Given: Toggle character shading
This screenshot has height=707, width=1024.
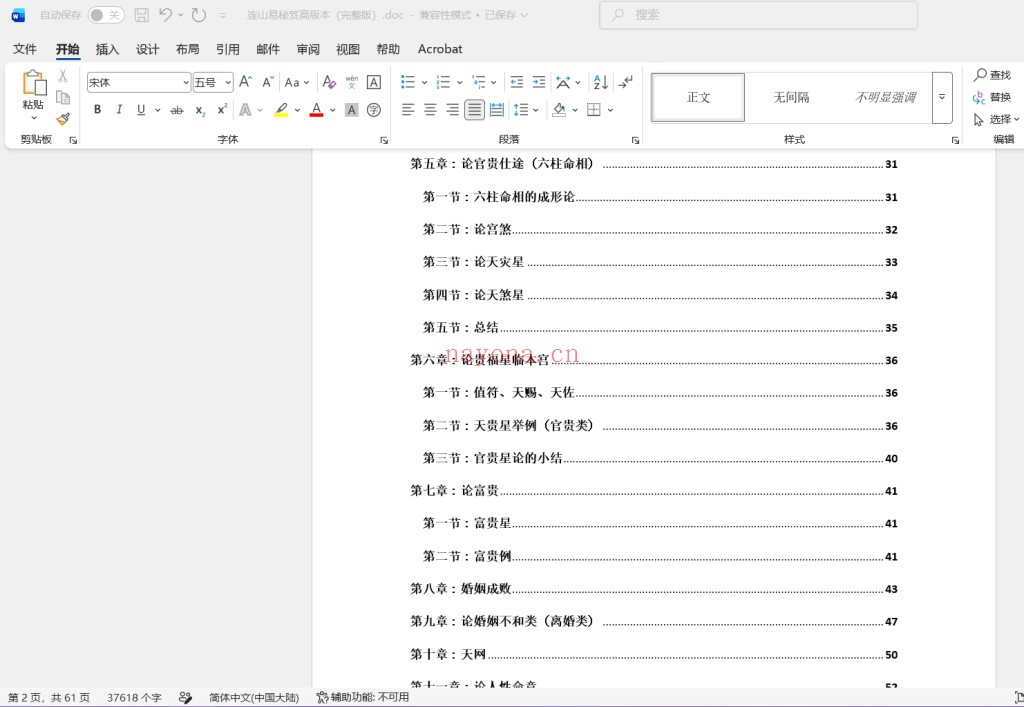Looking at the screenshot, I should (x=351, y=110).
